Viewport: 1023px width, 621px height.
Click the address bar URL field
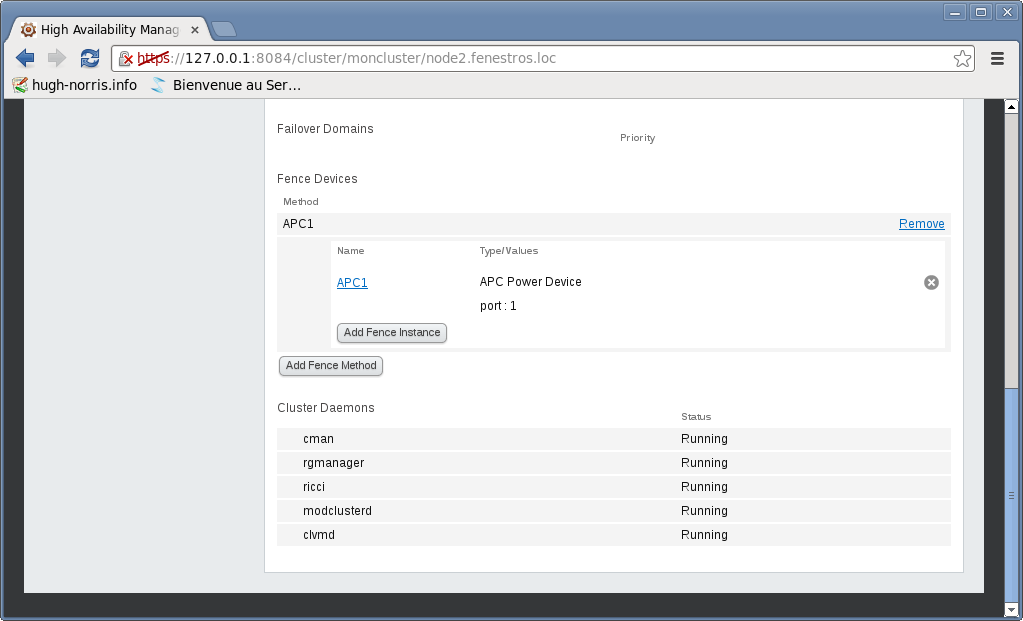coord(540,58)
